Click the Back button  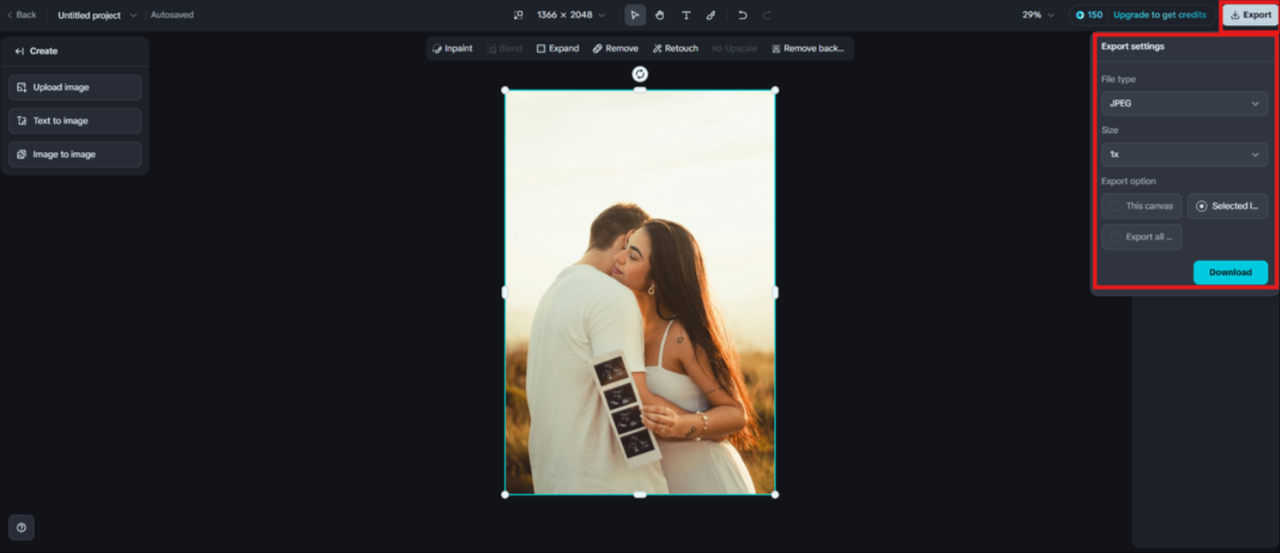click(x=22, y=15)
